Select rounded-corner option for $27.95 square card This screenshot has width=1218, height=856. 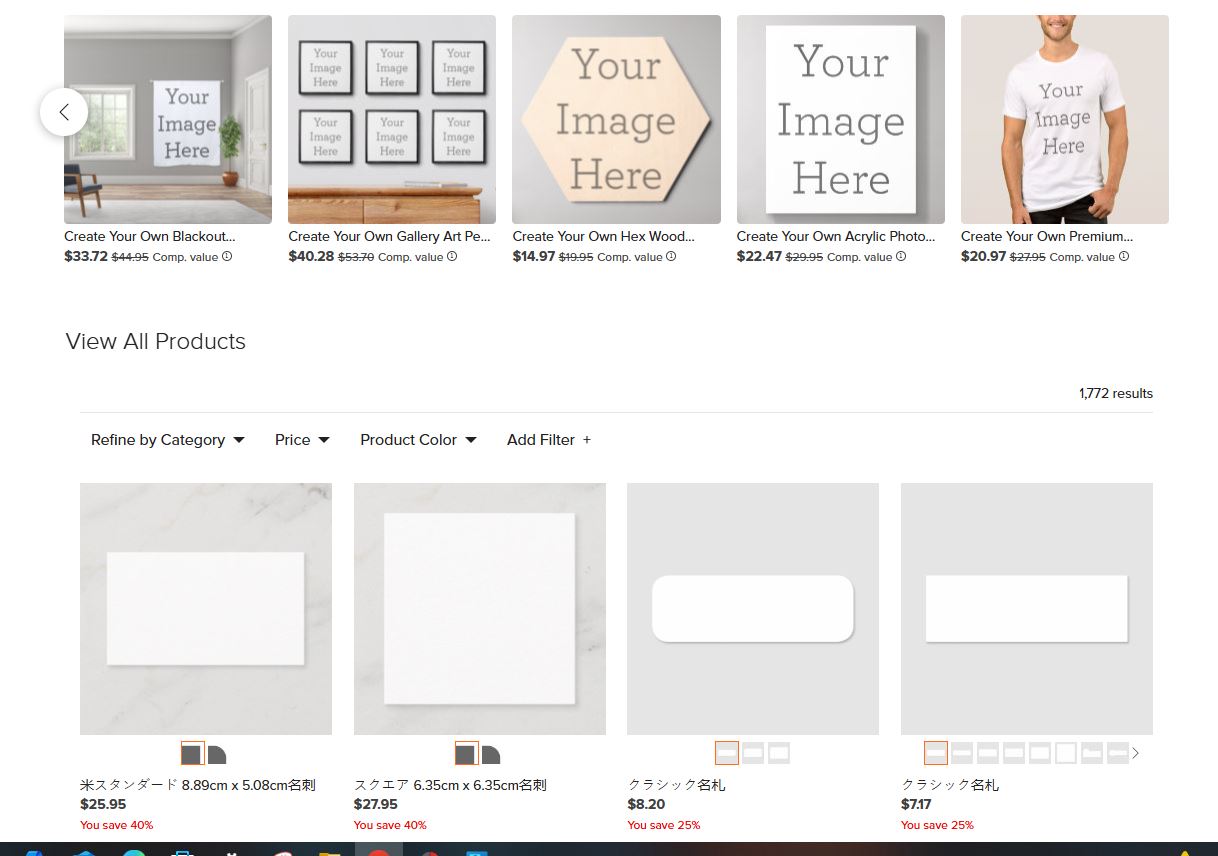491,754
